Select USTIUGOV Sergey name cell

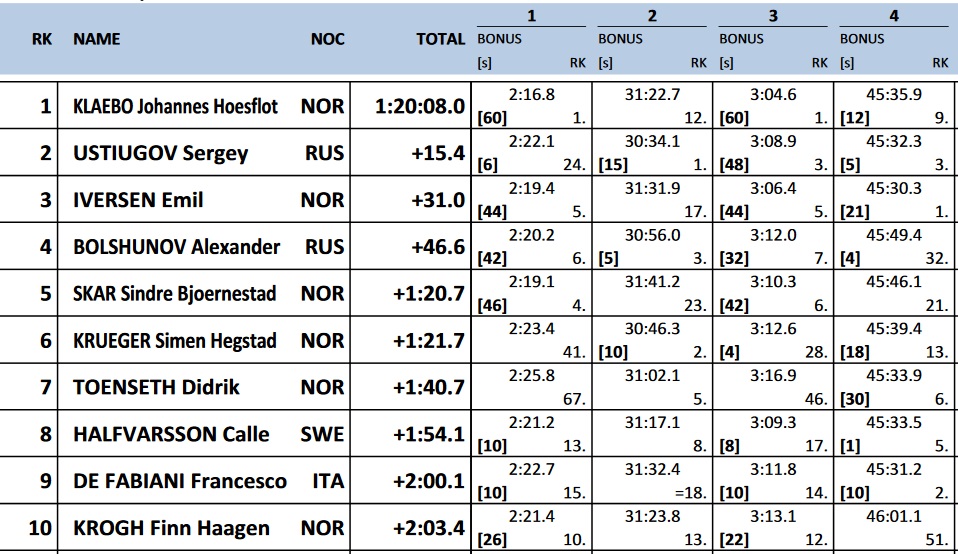(x=160, y=153)
